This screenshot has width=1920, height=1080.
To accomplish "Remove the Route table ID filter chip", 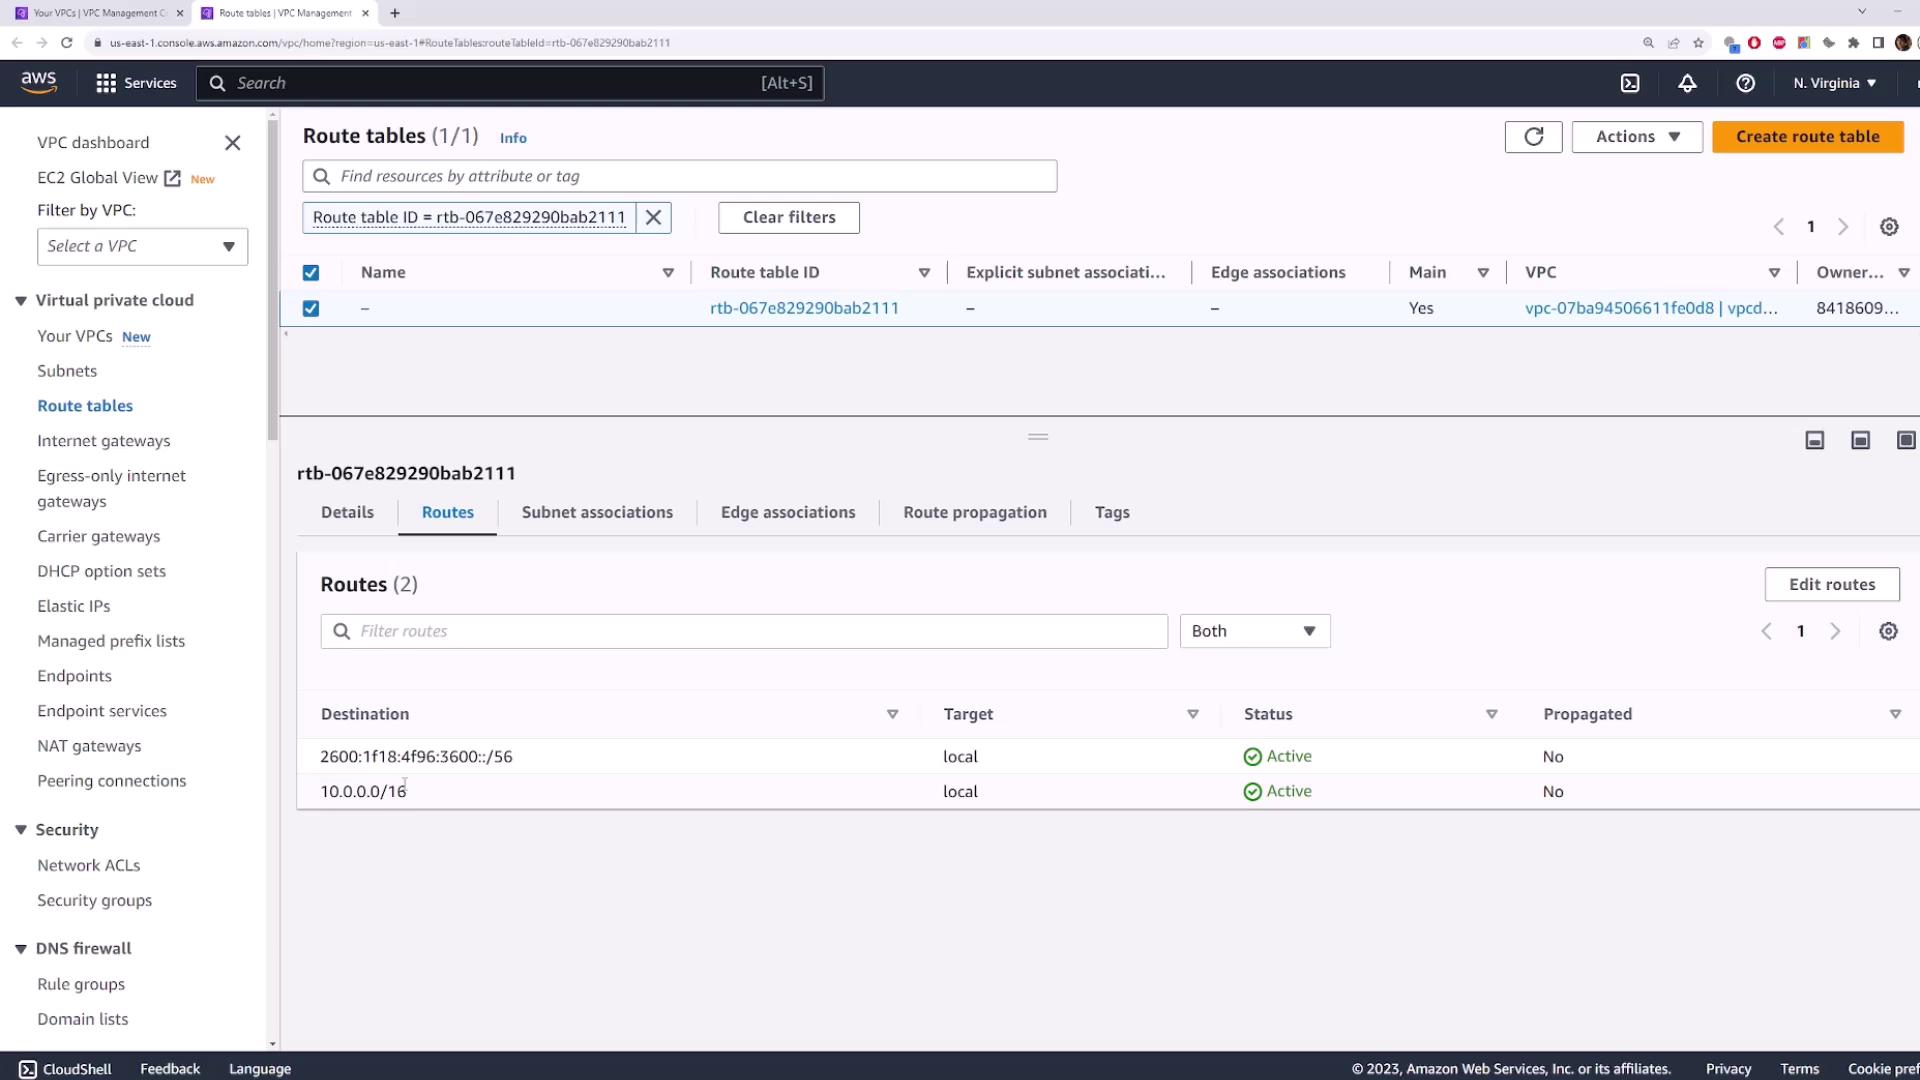I will click(x=653, y=218).
